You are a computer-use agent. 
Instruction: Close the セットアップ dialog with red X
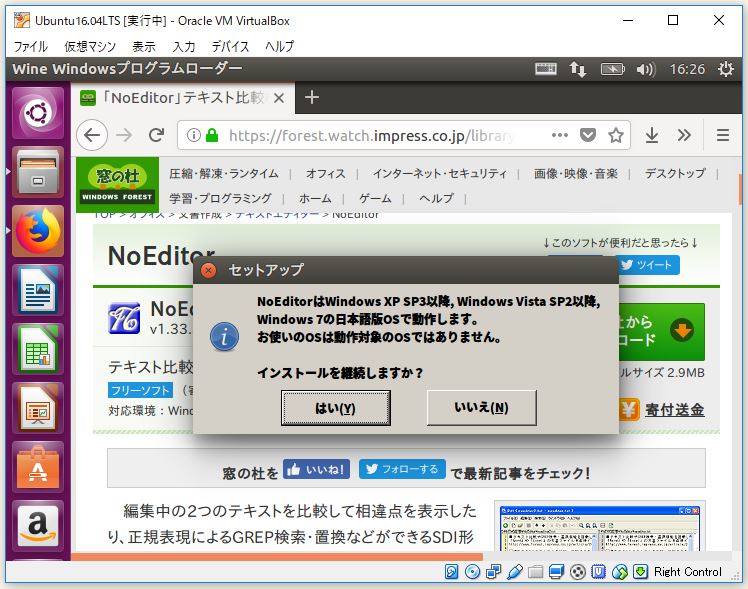tap(208, 270)
